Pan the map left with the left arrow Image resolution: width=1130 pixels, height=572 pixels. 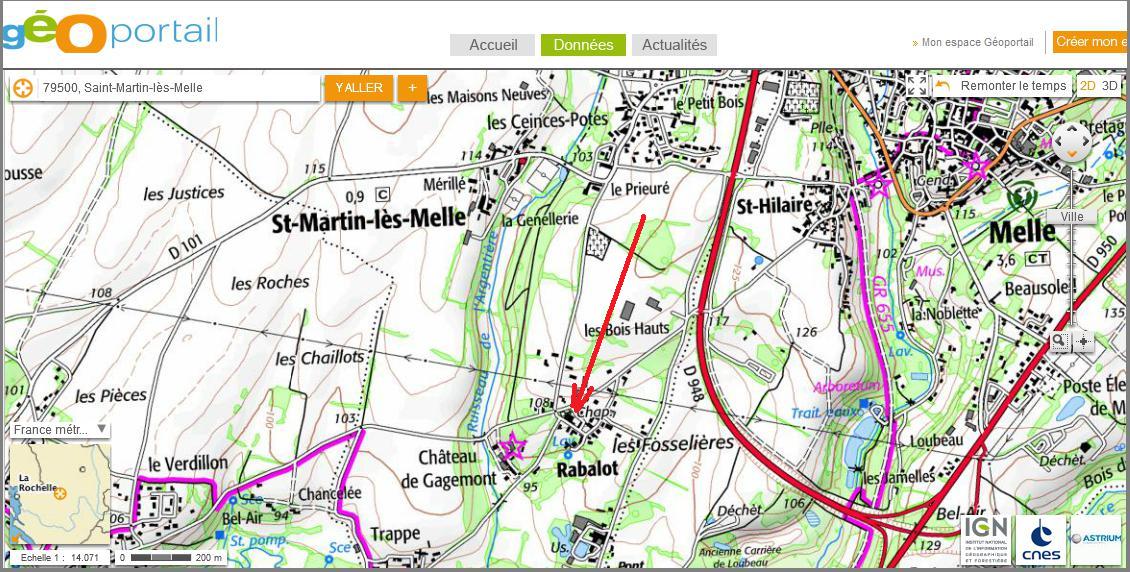1059,142
